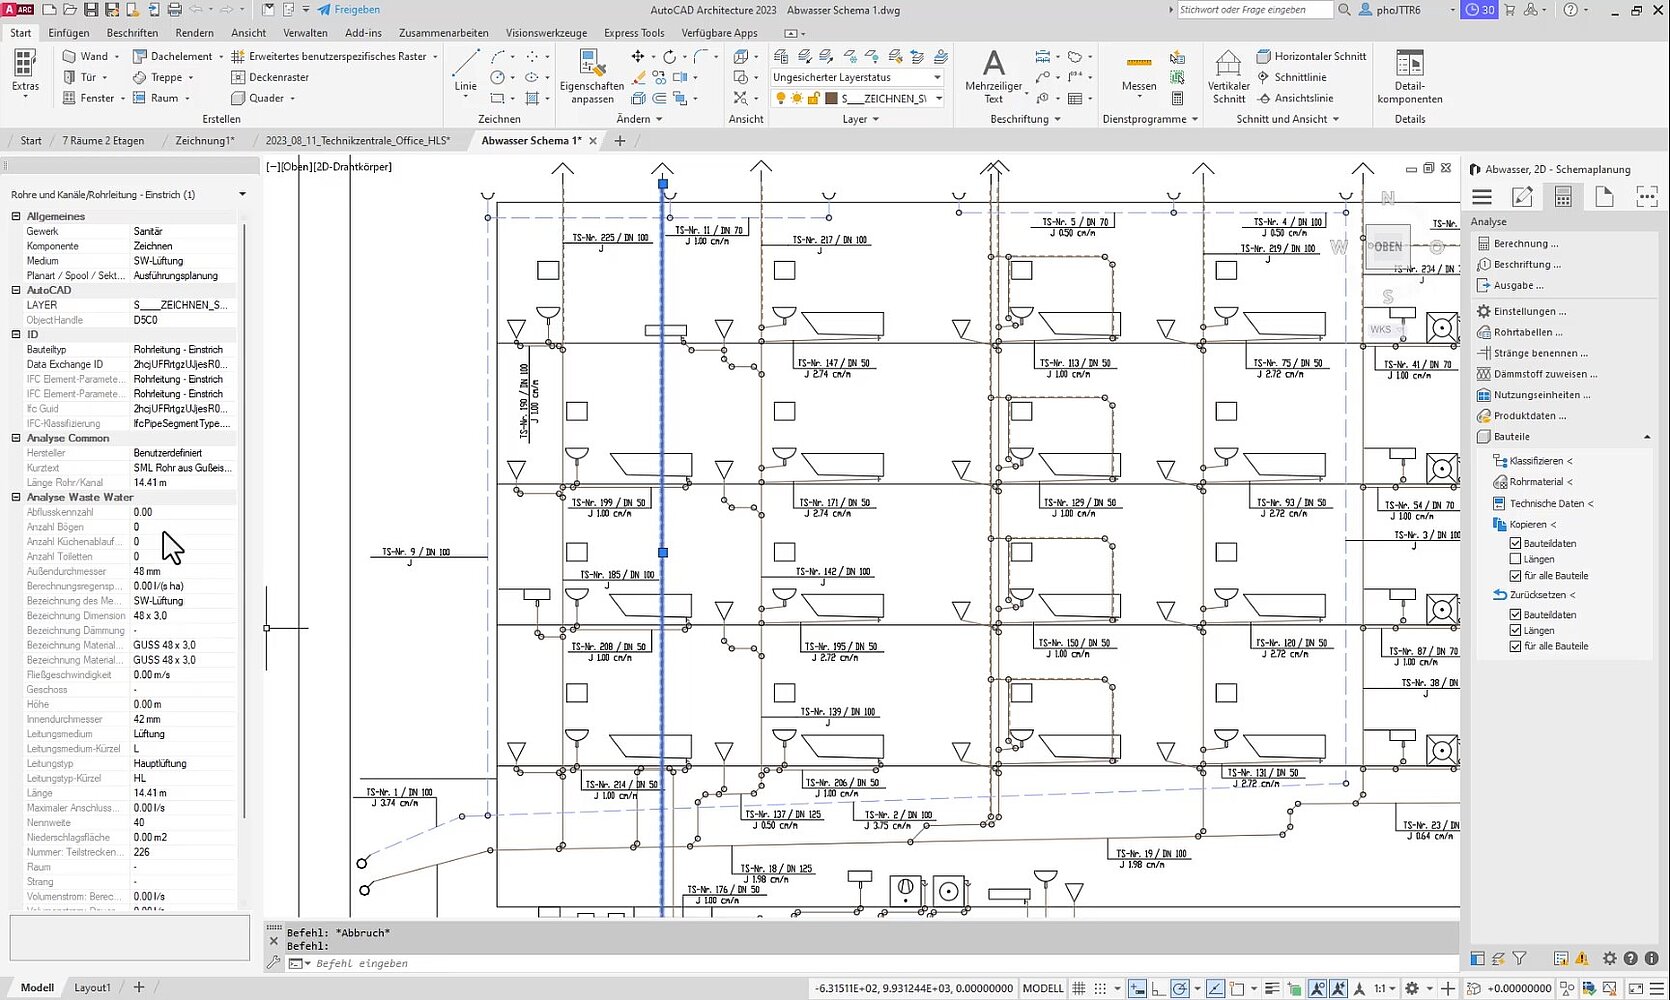Viewport: 1670px width, 1000px height.
Task: Enable the Längen checkbox under Kopieren
Action: pos(1515,559)
